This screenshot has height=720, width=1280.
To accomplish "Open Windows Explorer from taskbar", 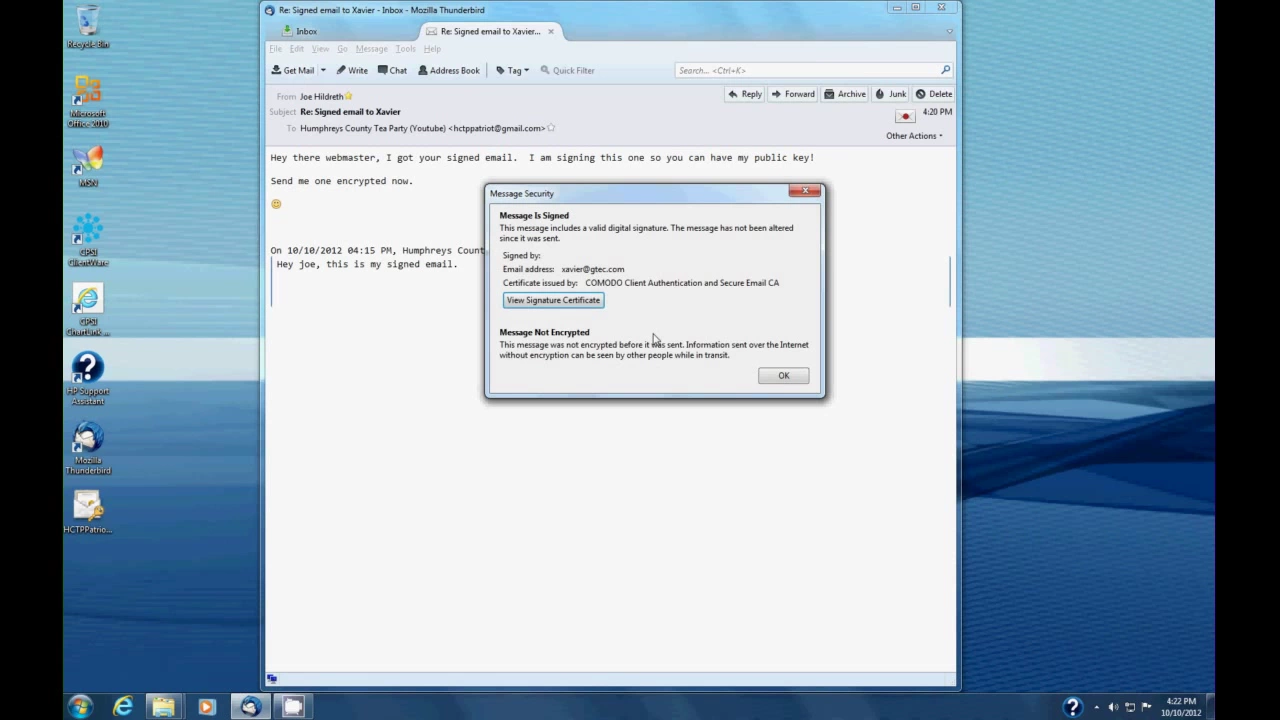I will pyautogui.click(x=164, y=706).
